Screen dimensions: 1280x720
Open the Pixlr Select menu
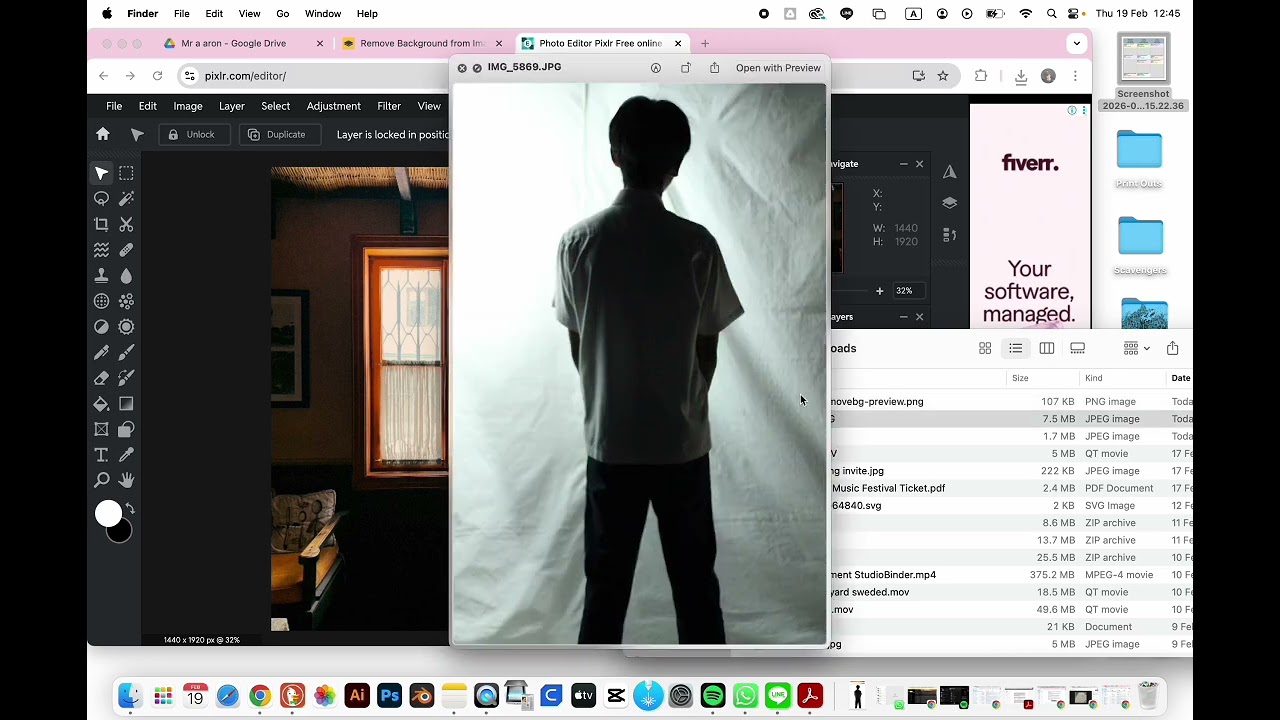(x=275, y=106)
